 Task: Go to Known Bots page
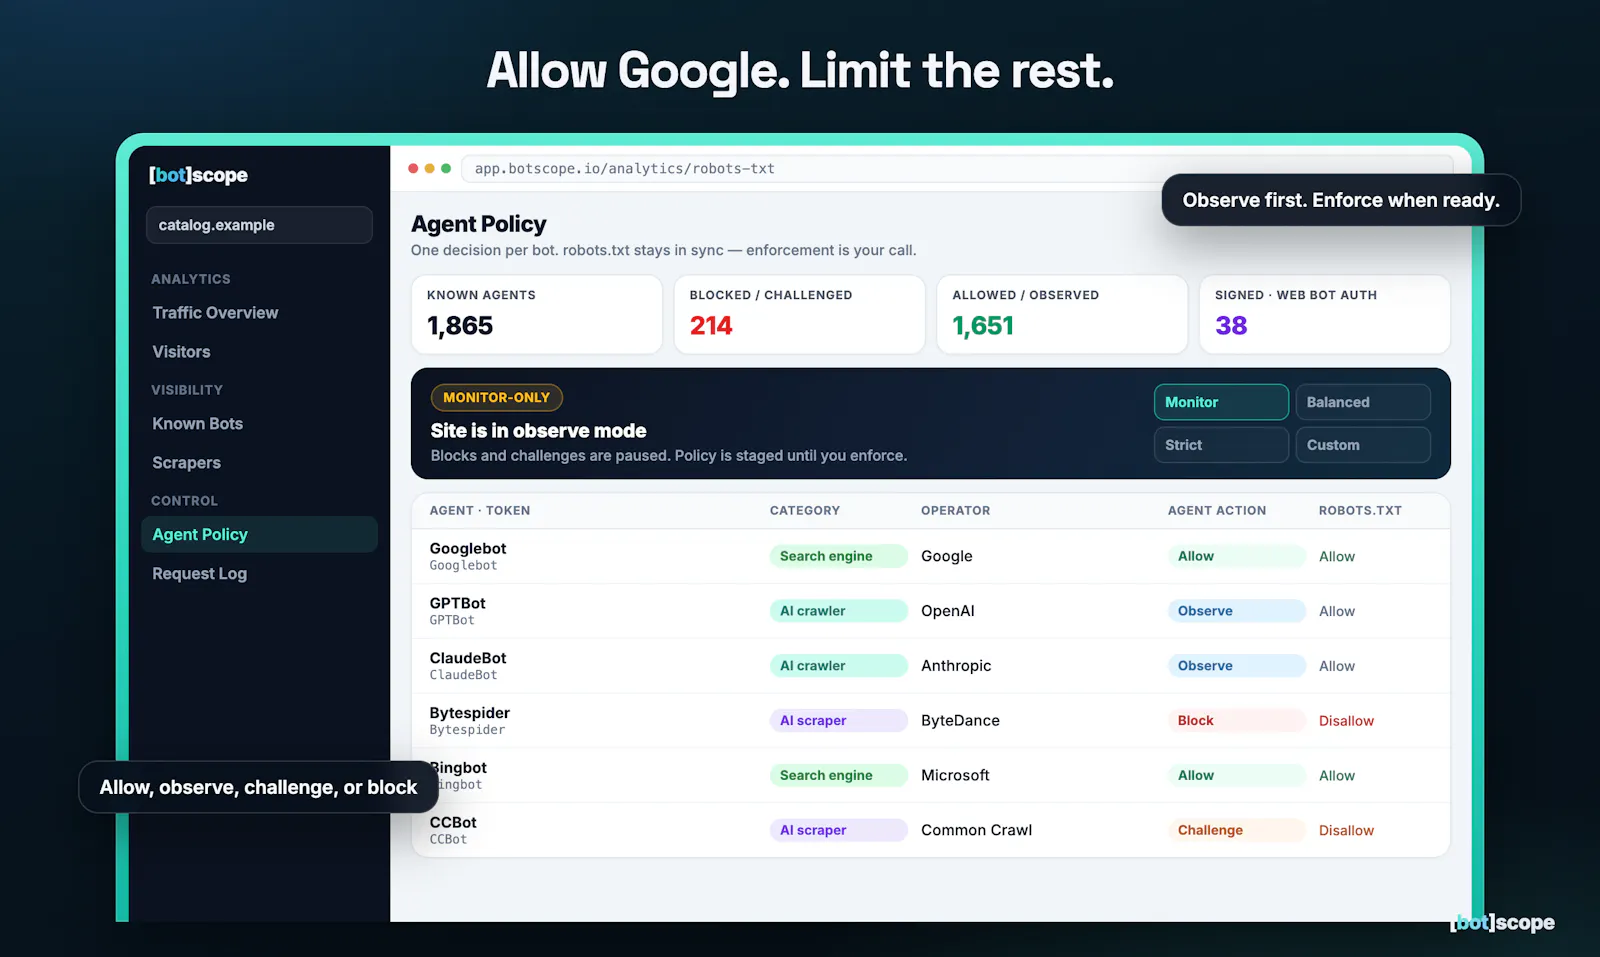pyautogui.click(x=198, y=424)
